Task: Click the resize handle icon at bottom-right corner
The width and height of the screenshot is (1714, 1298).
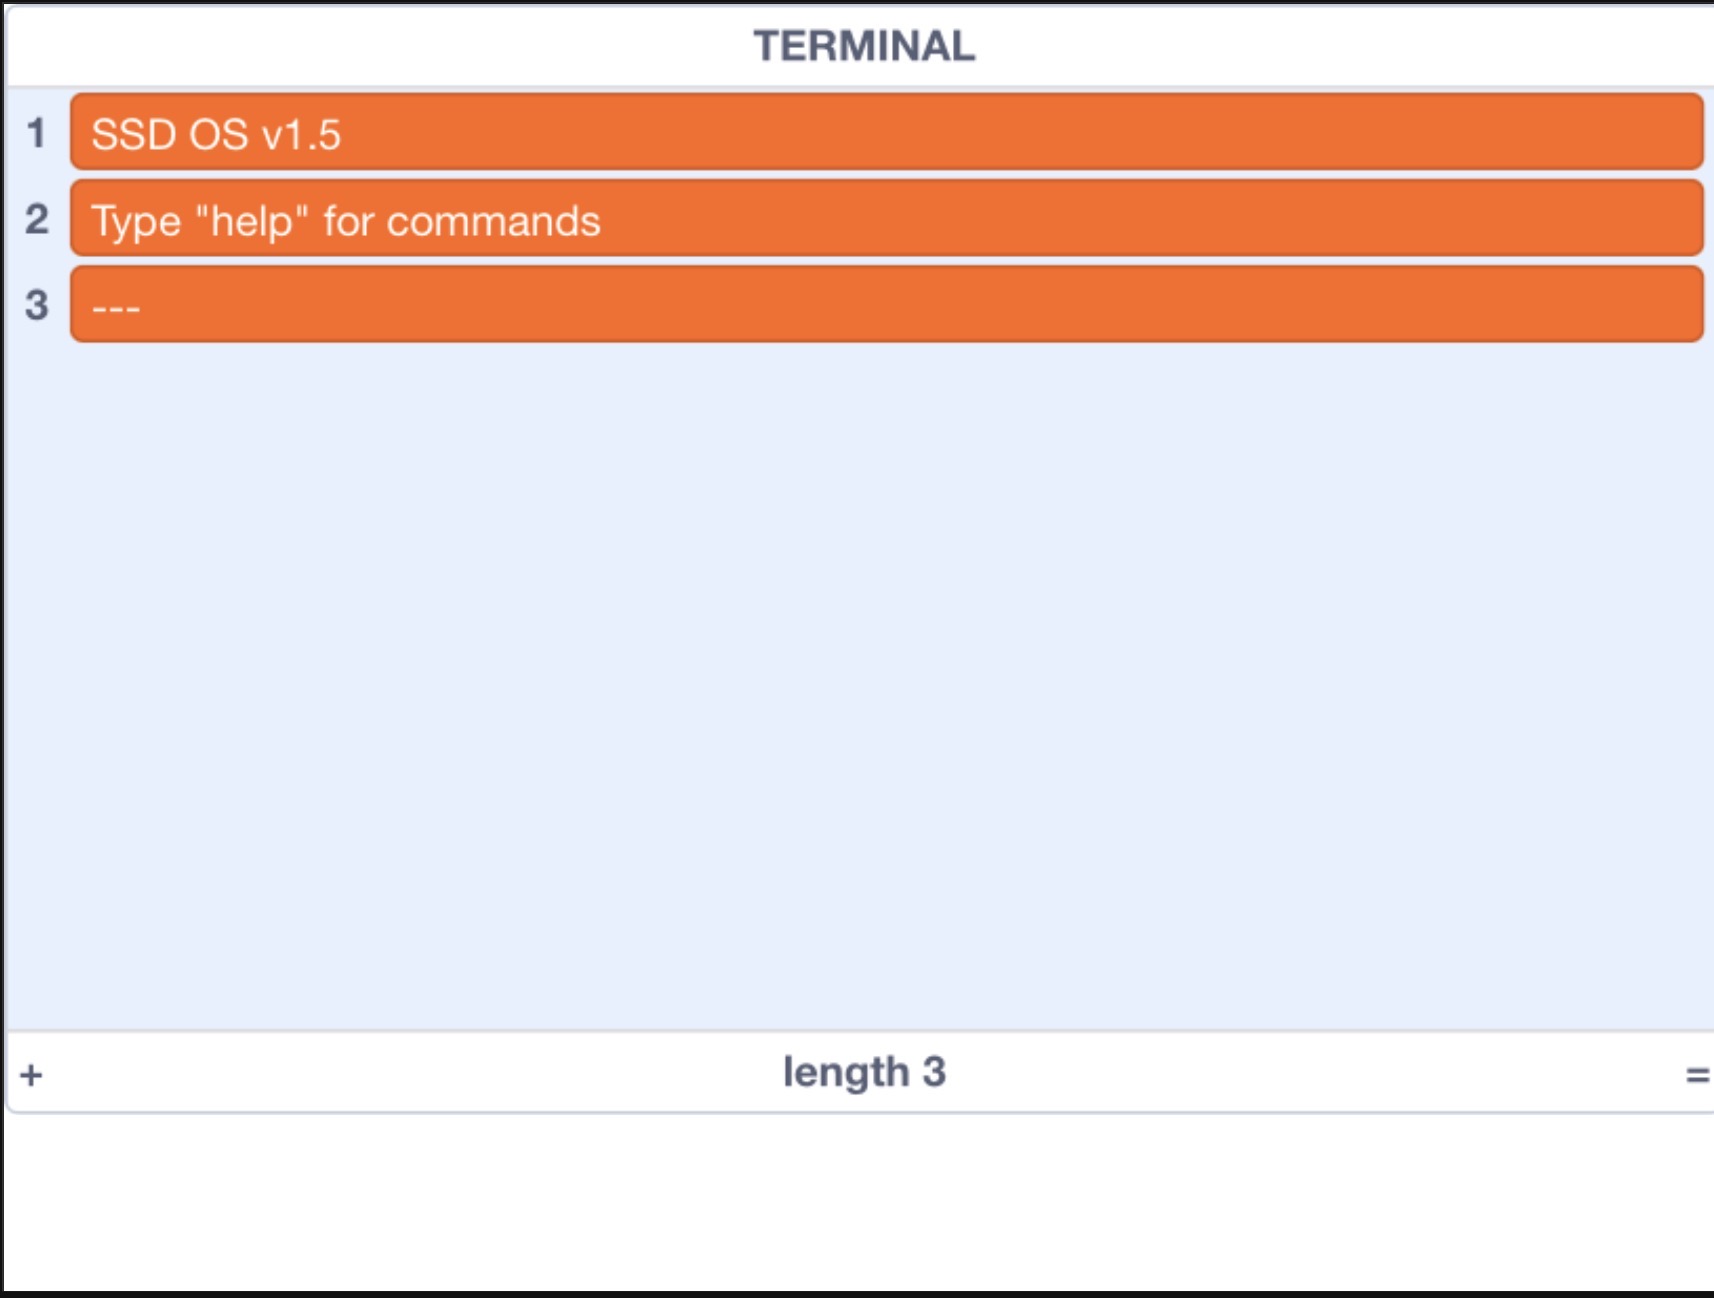Action: pos(1697,1075)
